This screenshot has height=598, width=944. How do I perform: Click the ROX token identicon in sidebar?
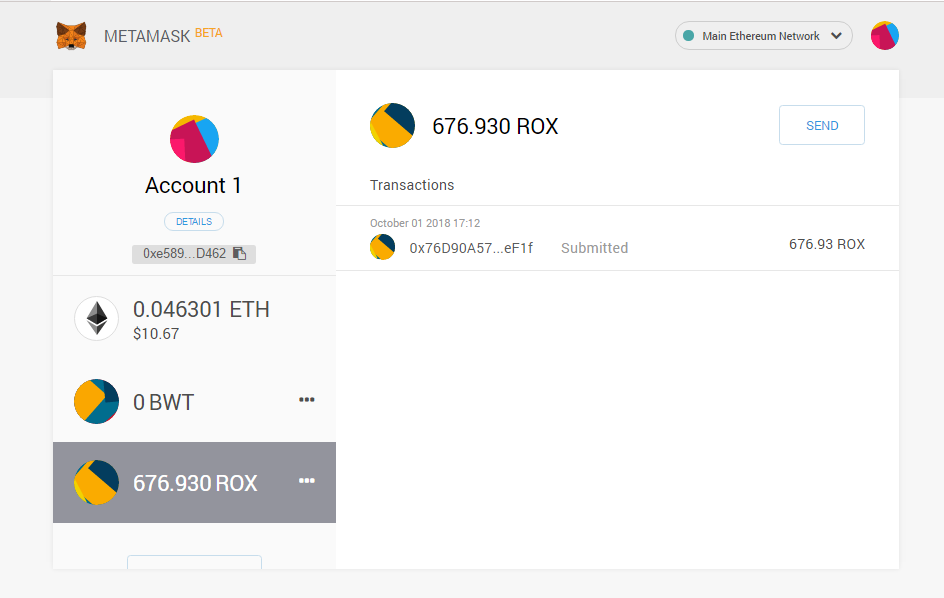[x=96, y=482]
